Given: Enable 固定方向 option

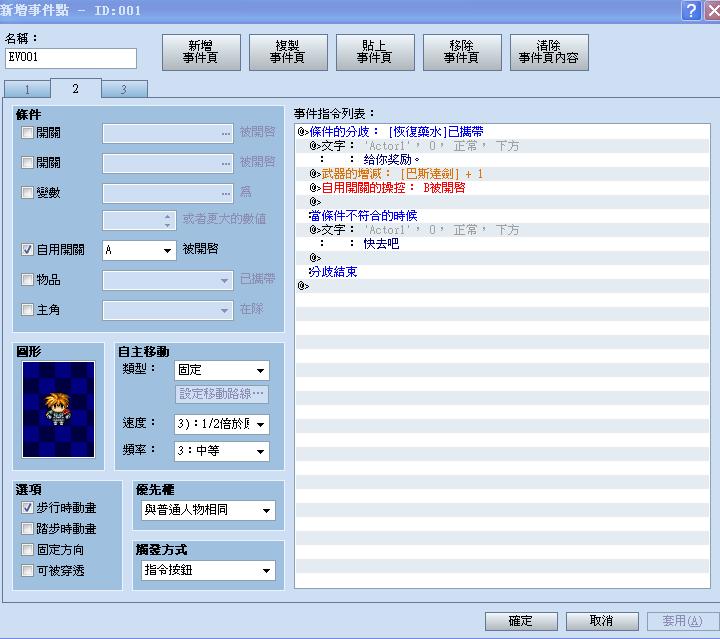Looking at the screenshot, I should coord(28,549).
